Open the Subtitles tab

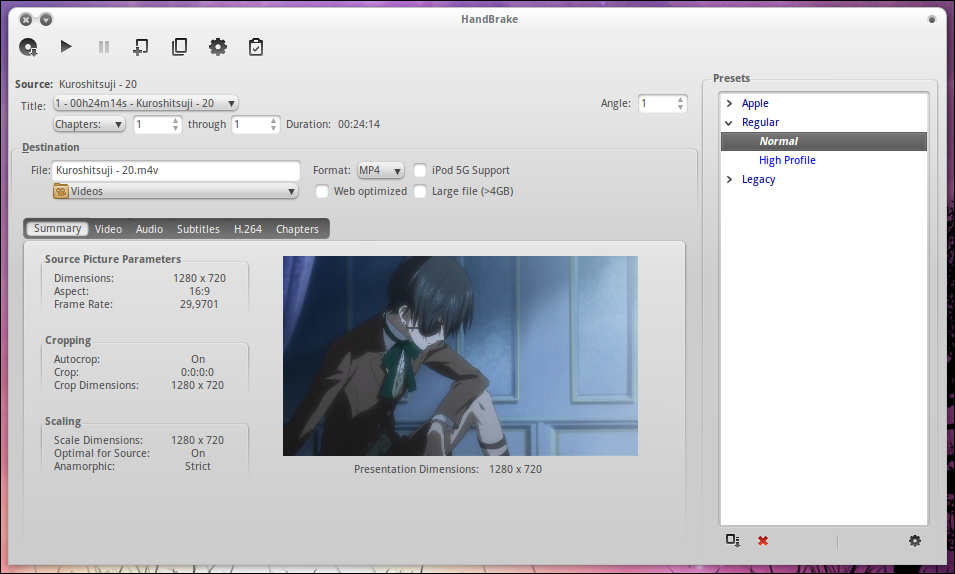pyautogui.click(x=198, y=229)
